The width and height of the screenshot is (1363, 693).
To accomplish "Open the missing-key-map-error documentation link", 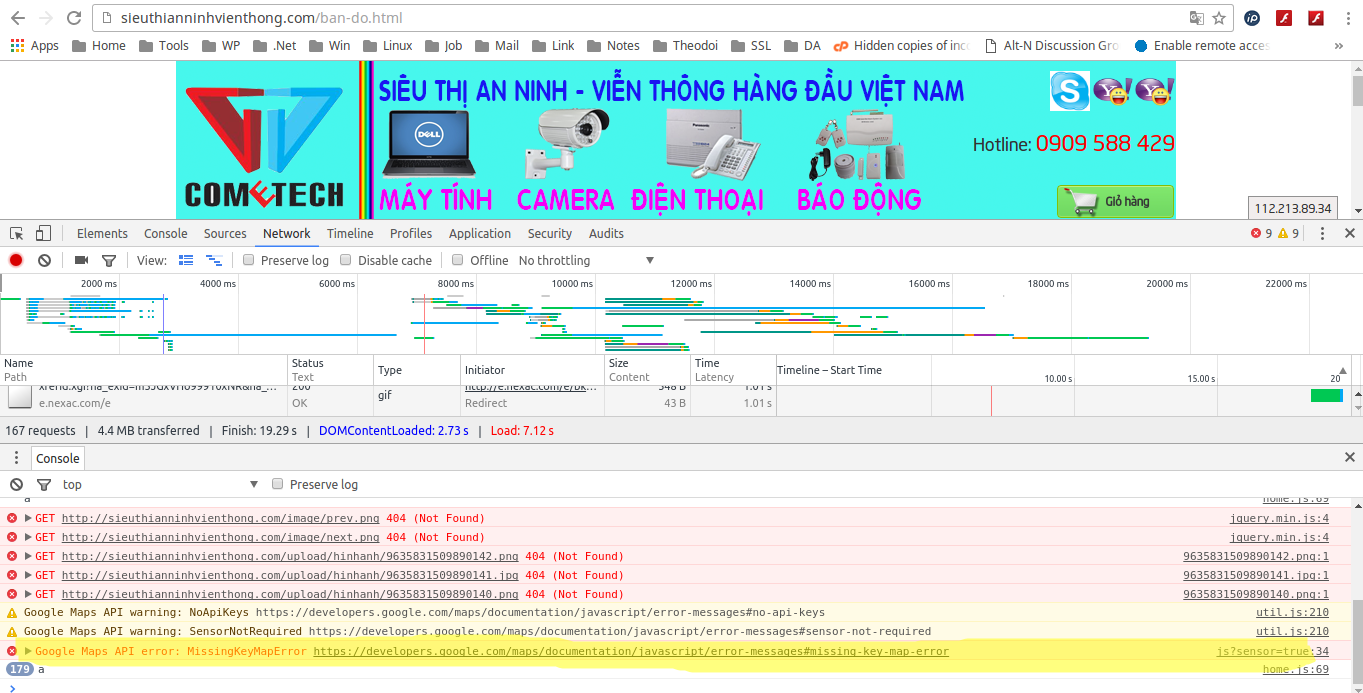I will (631, 651).
